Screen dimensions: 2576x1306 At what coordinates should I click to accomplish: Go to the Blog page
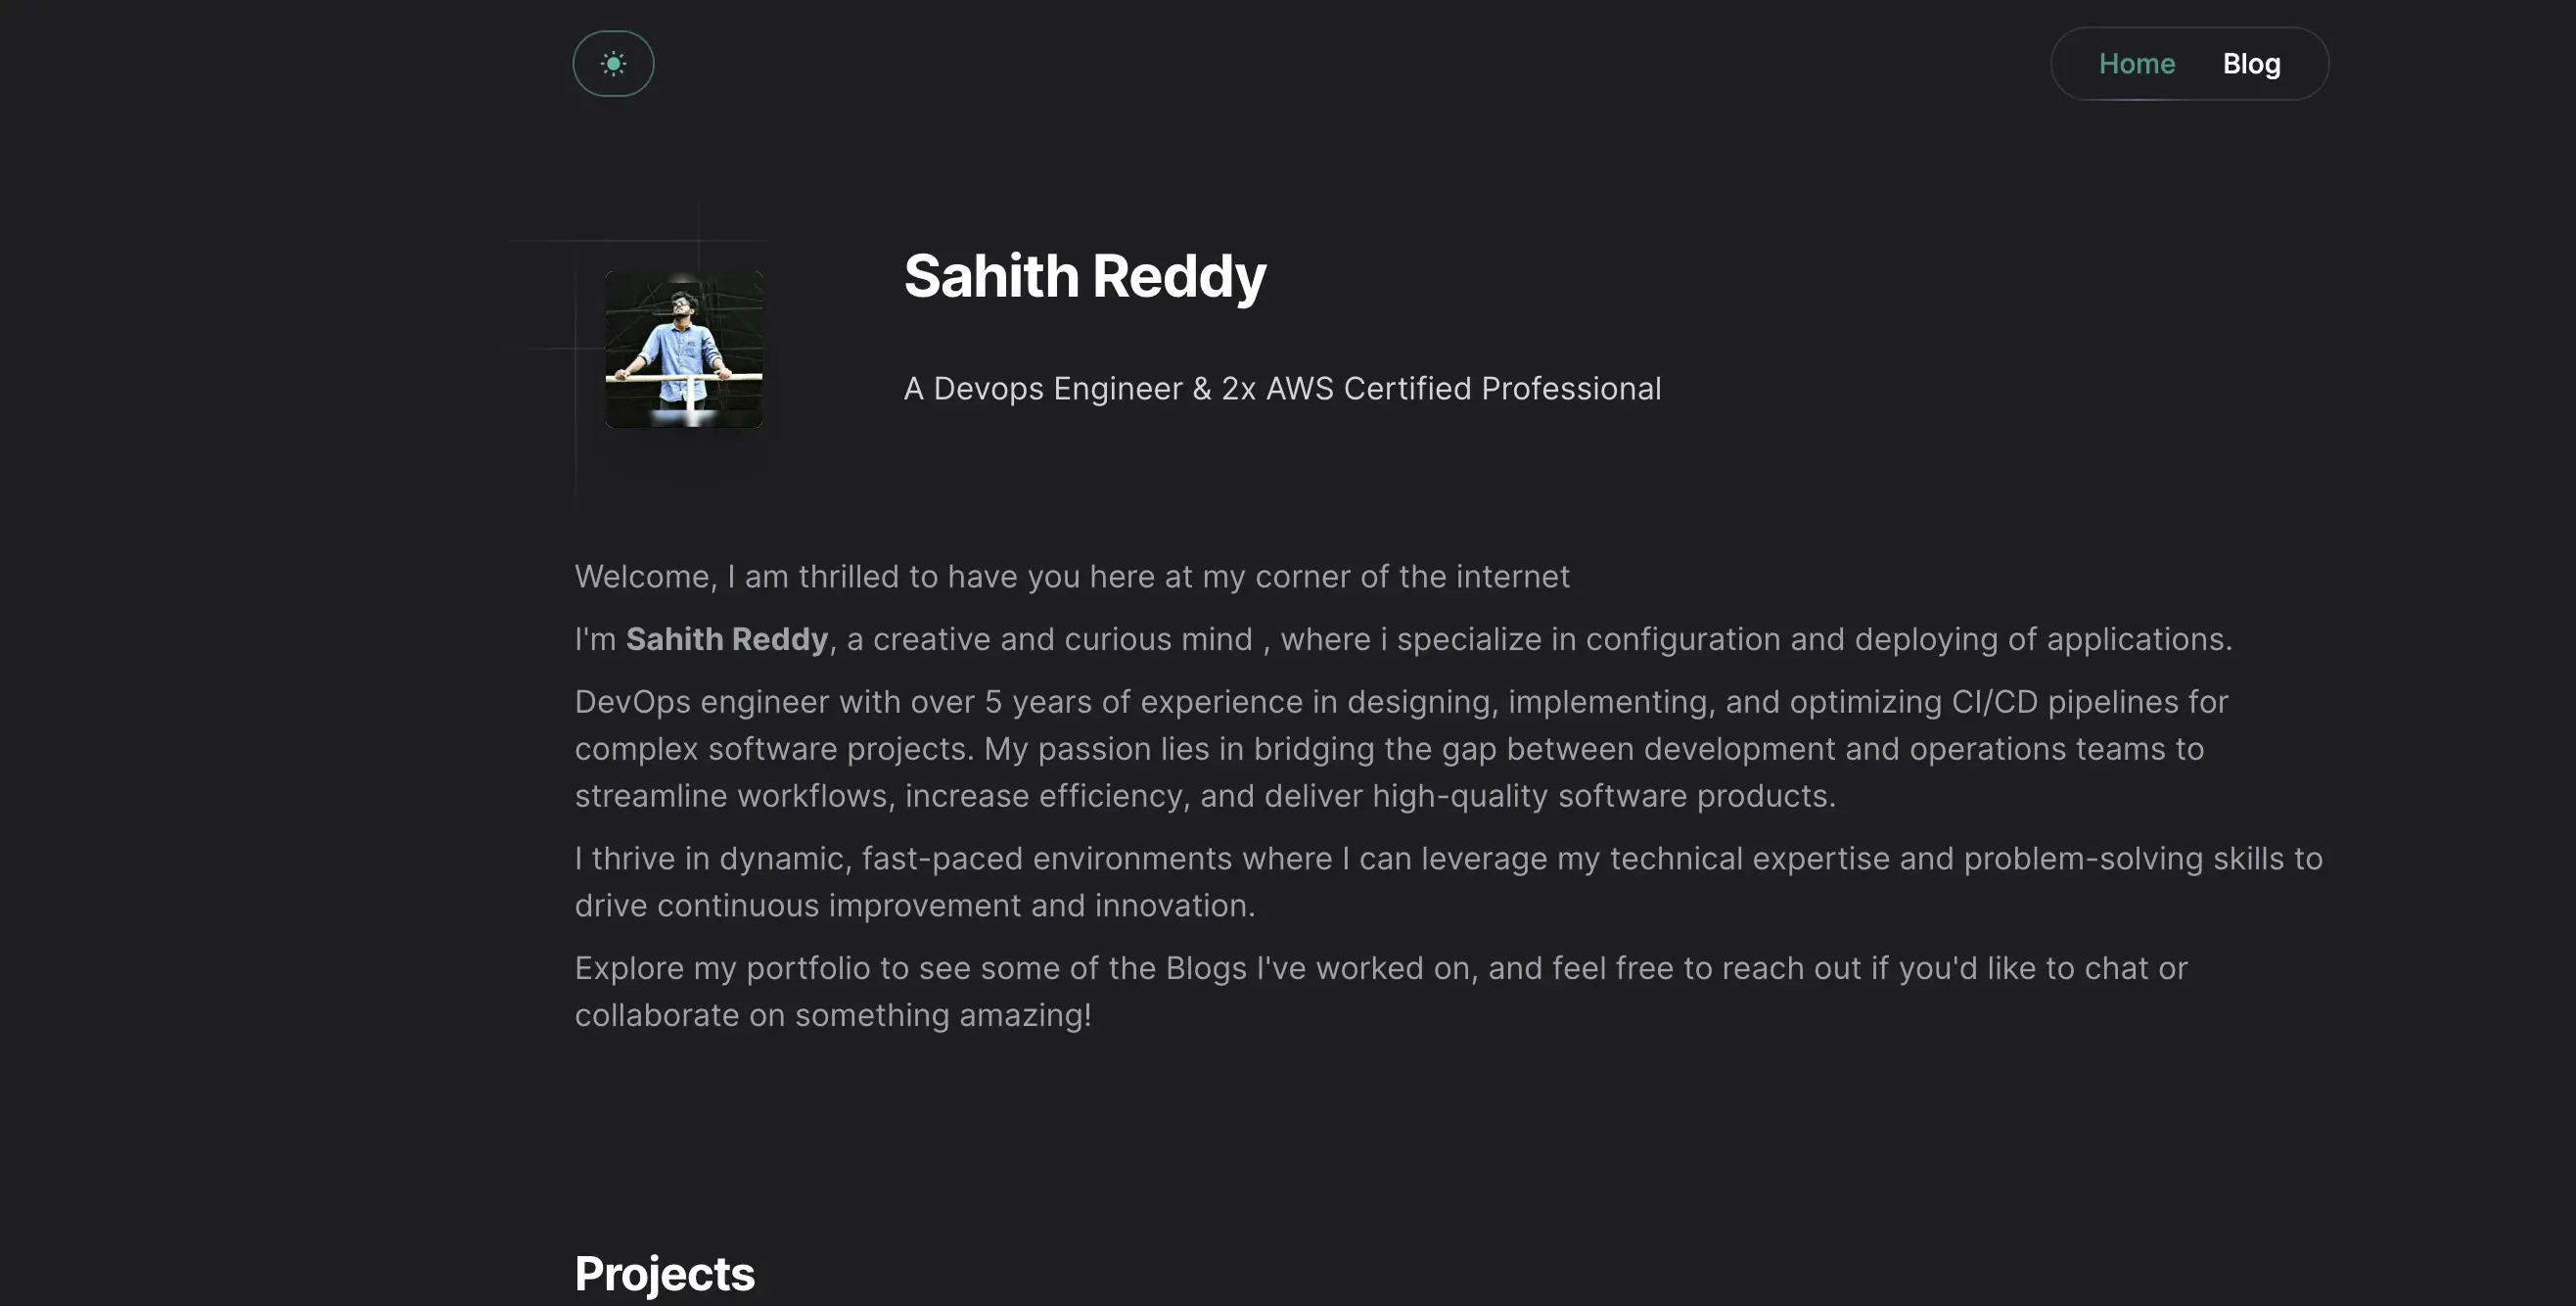pos(2251,64)
